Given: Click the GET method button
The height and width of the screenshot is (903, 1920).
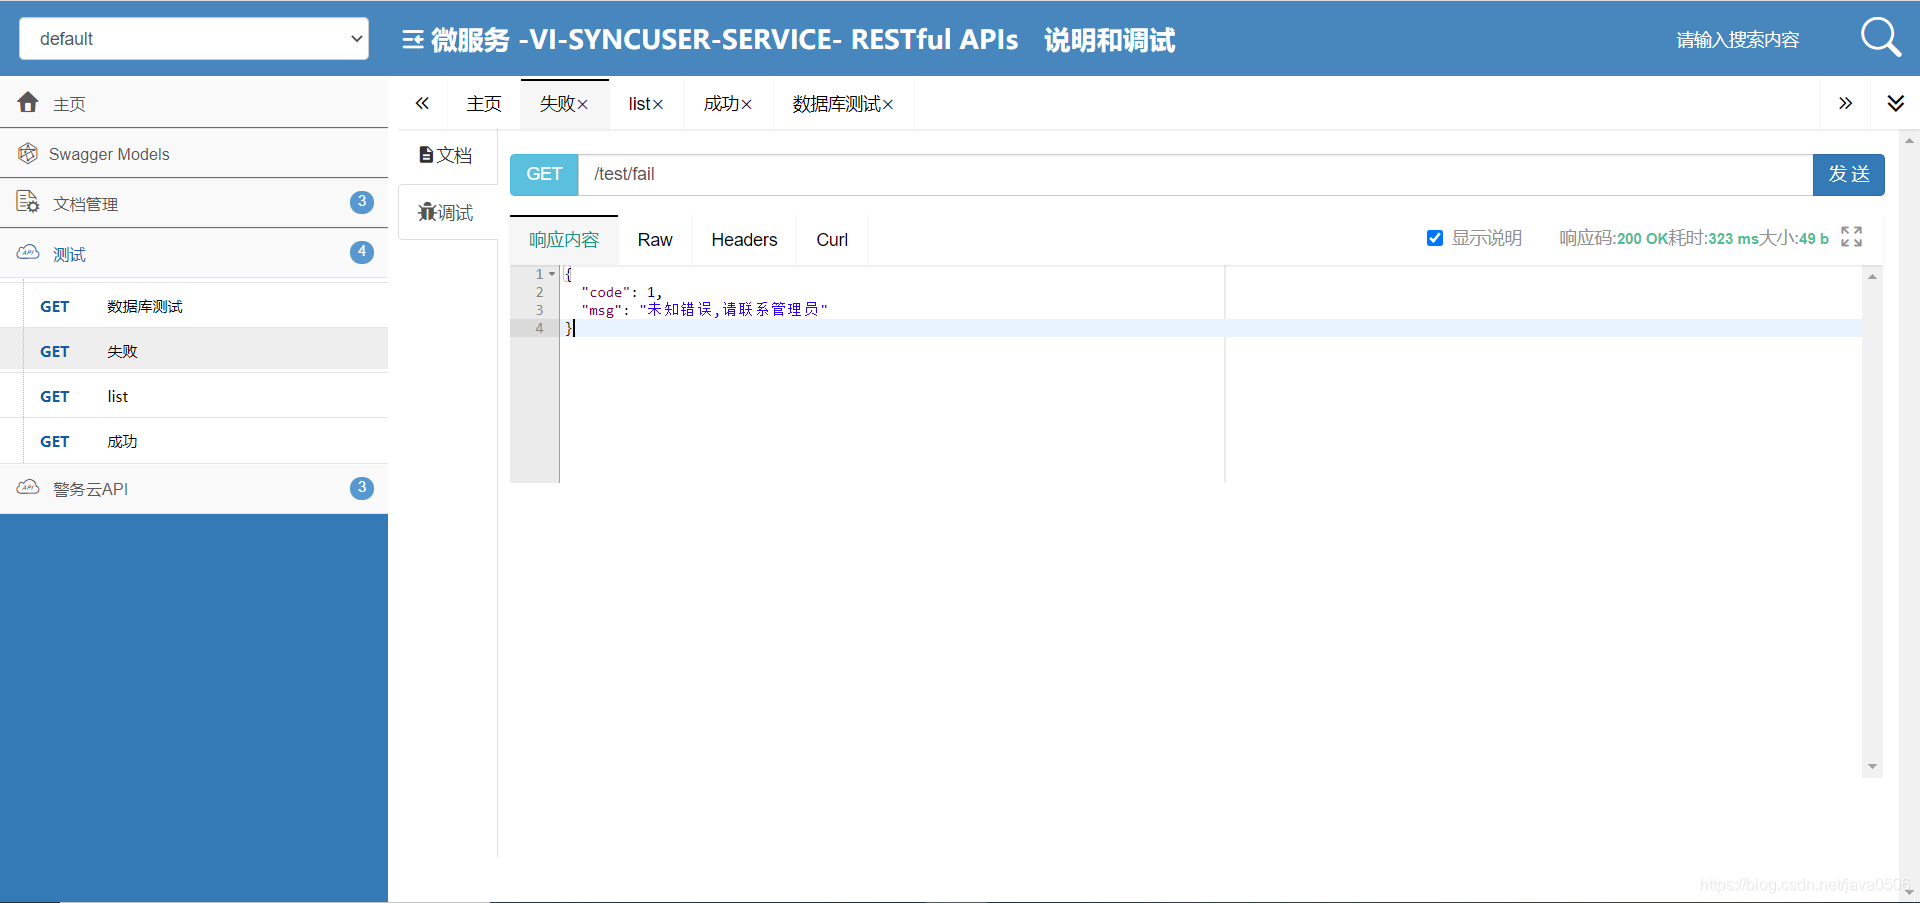Looking at the screenshot, I should coord(544,174).
